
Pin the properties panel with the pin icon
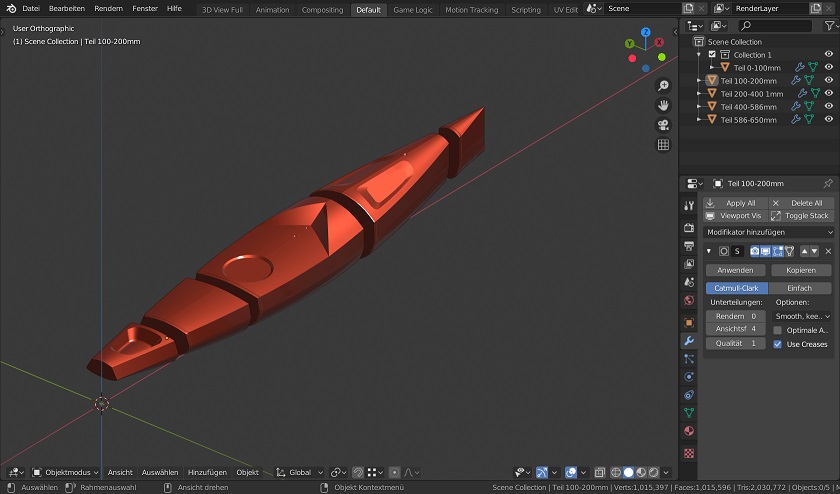[x=828, y=184]
